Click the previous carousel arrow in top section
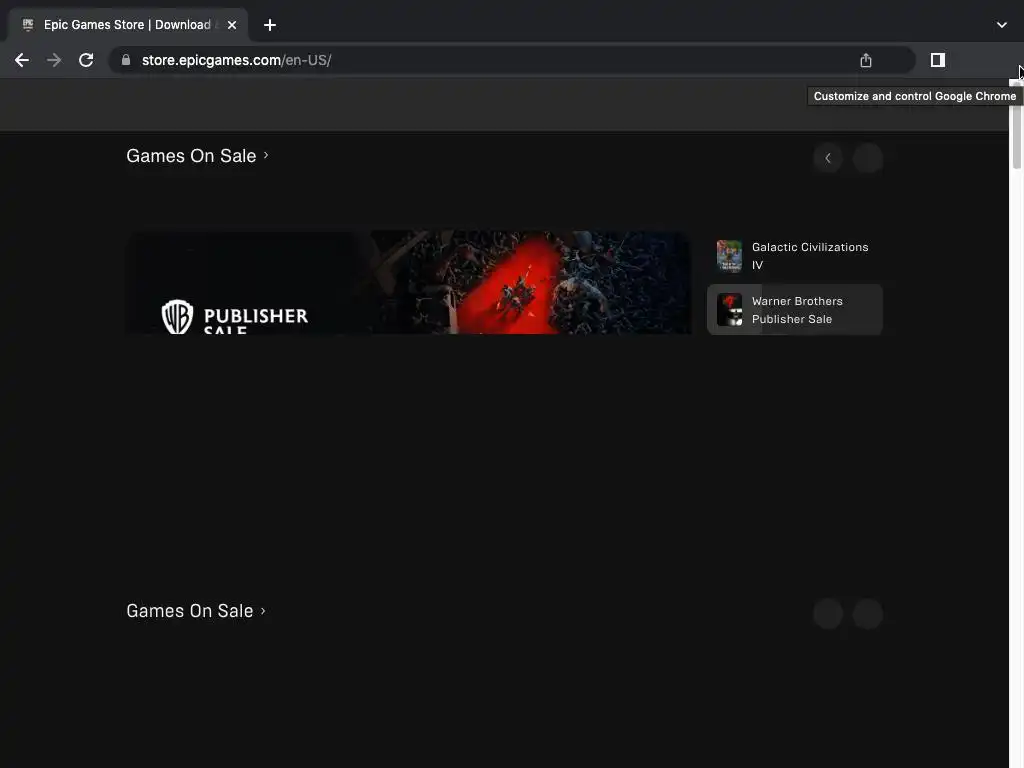The height and width of the screenshot is (768, 1024). click(x=828, y=158)
